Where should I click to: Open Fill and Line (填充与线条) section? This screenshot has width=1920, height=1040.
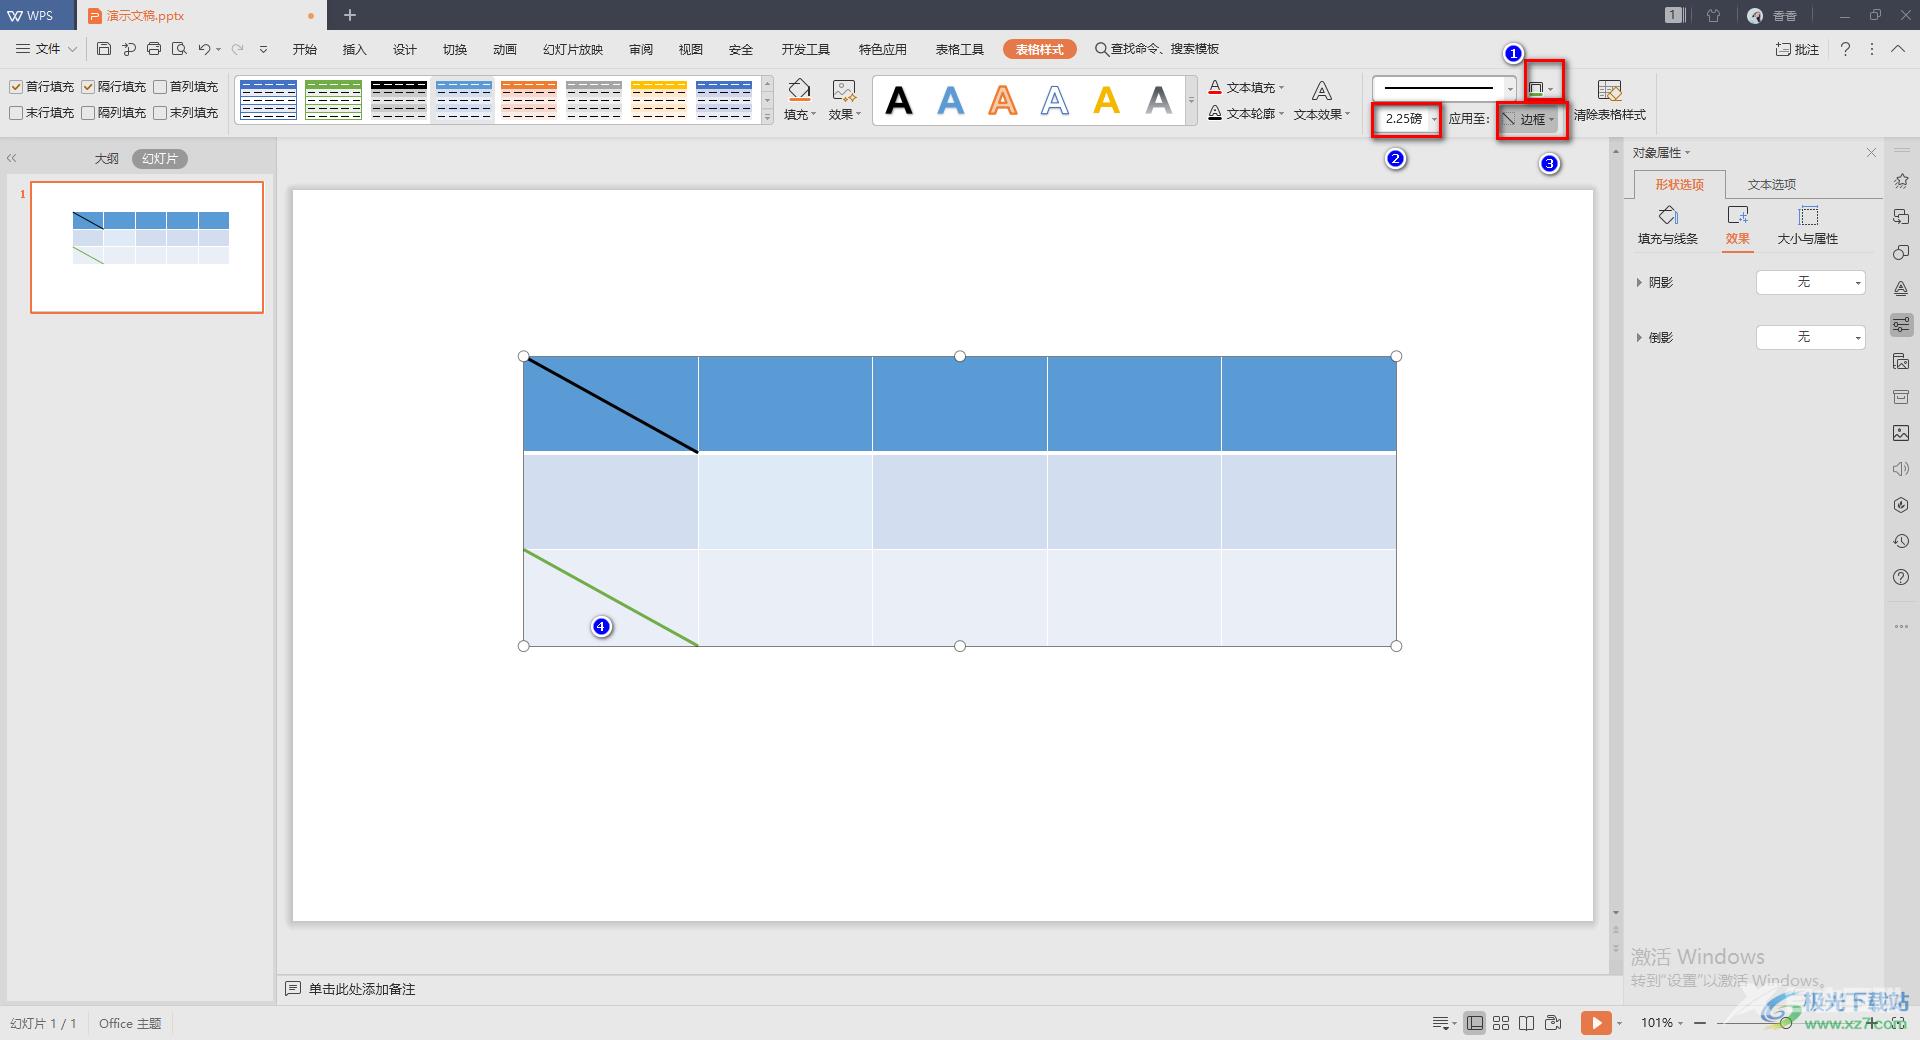click(x=1667, y=225)
